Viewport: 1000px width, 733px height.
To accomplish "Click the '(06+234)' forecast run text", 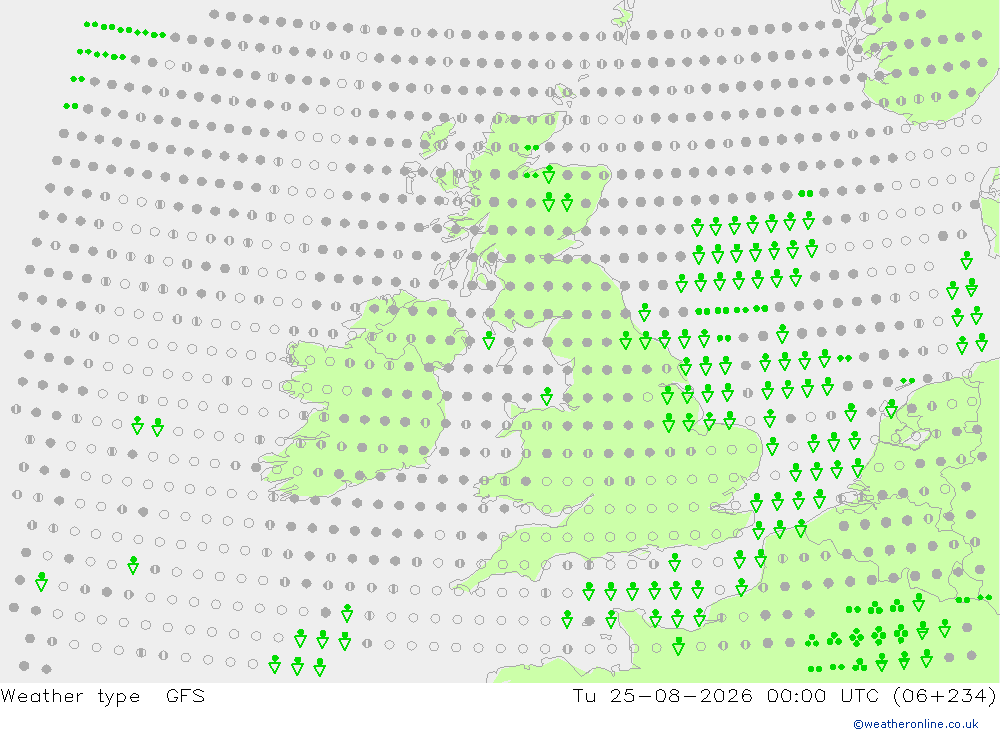I will 945,696.
